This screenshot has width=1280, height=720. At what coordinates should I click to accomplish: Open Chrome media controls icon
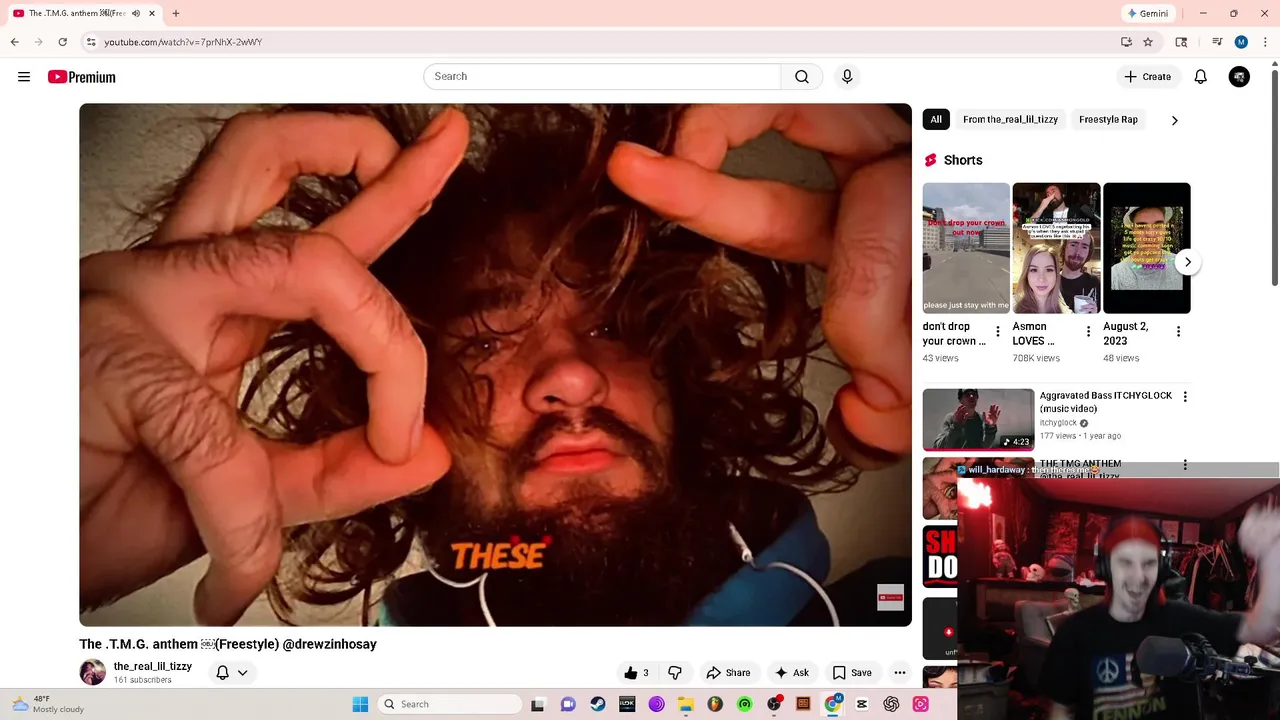pos(1217,42)
